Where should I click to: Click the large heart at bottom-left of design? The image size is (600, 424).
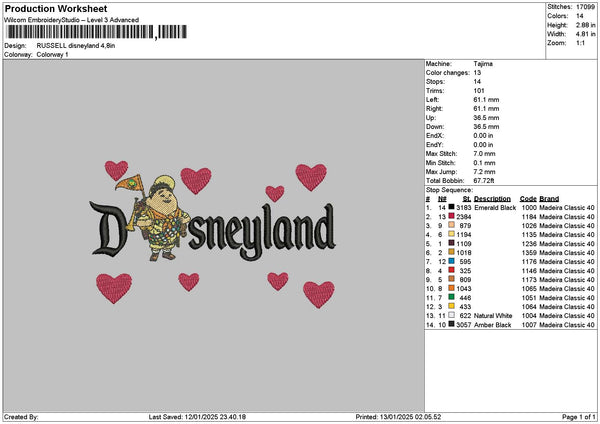(x=114, y=288)
